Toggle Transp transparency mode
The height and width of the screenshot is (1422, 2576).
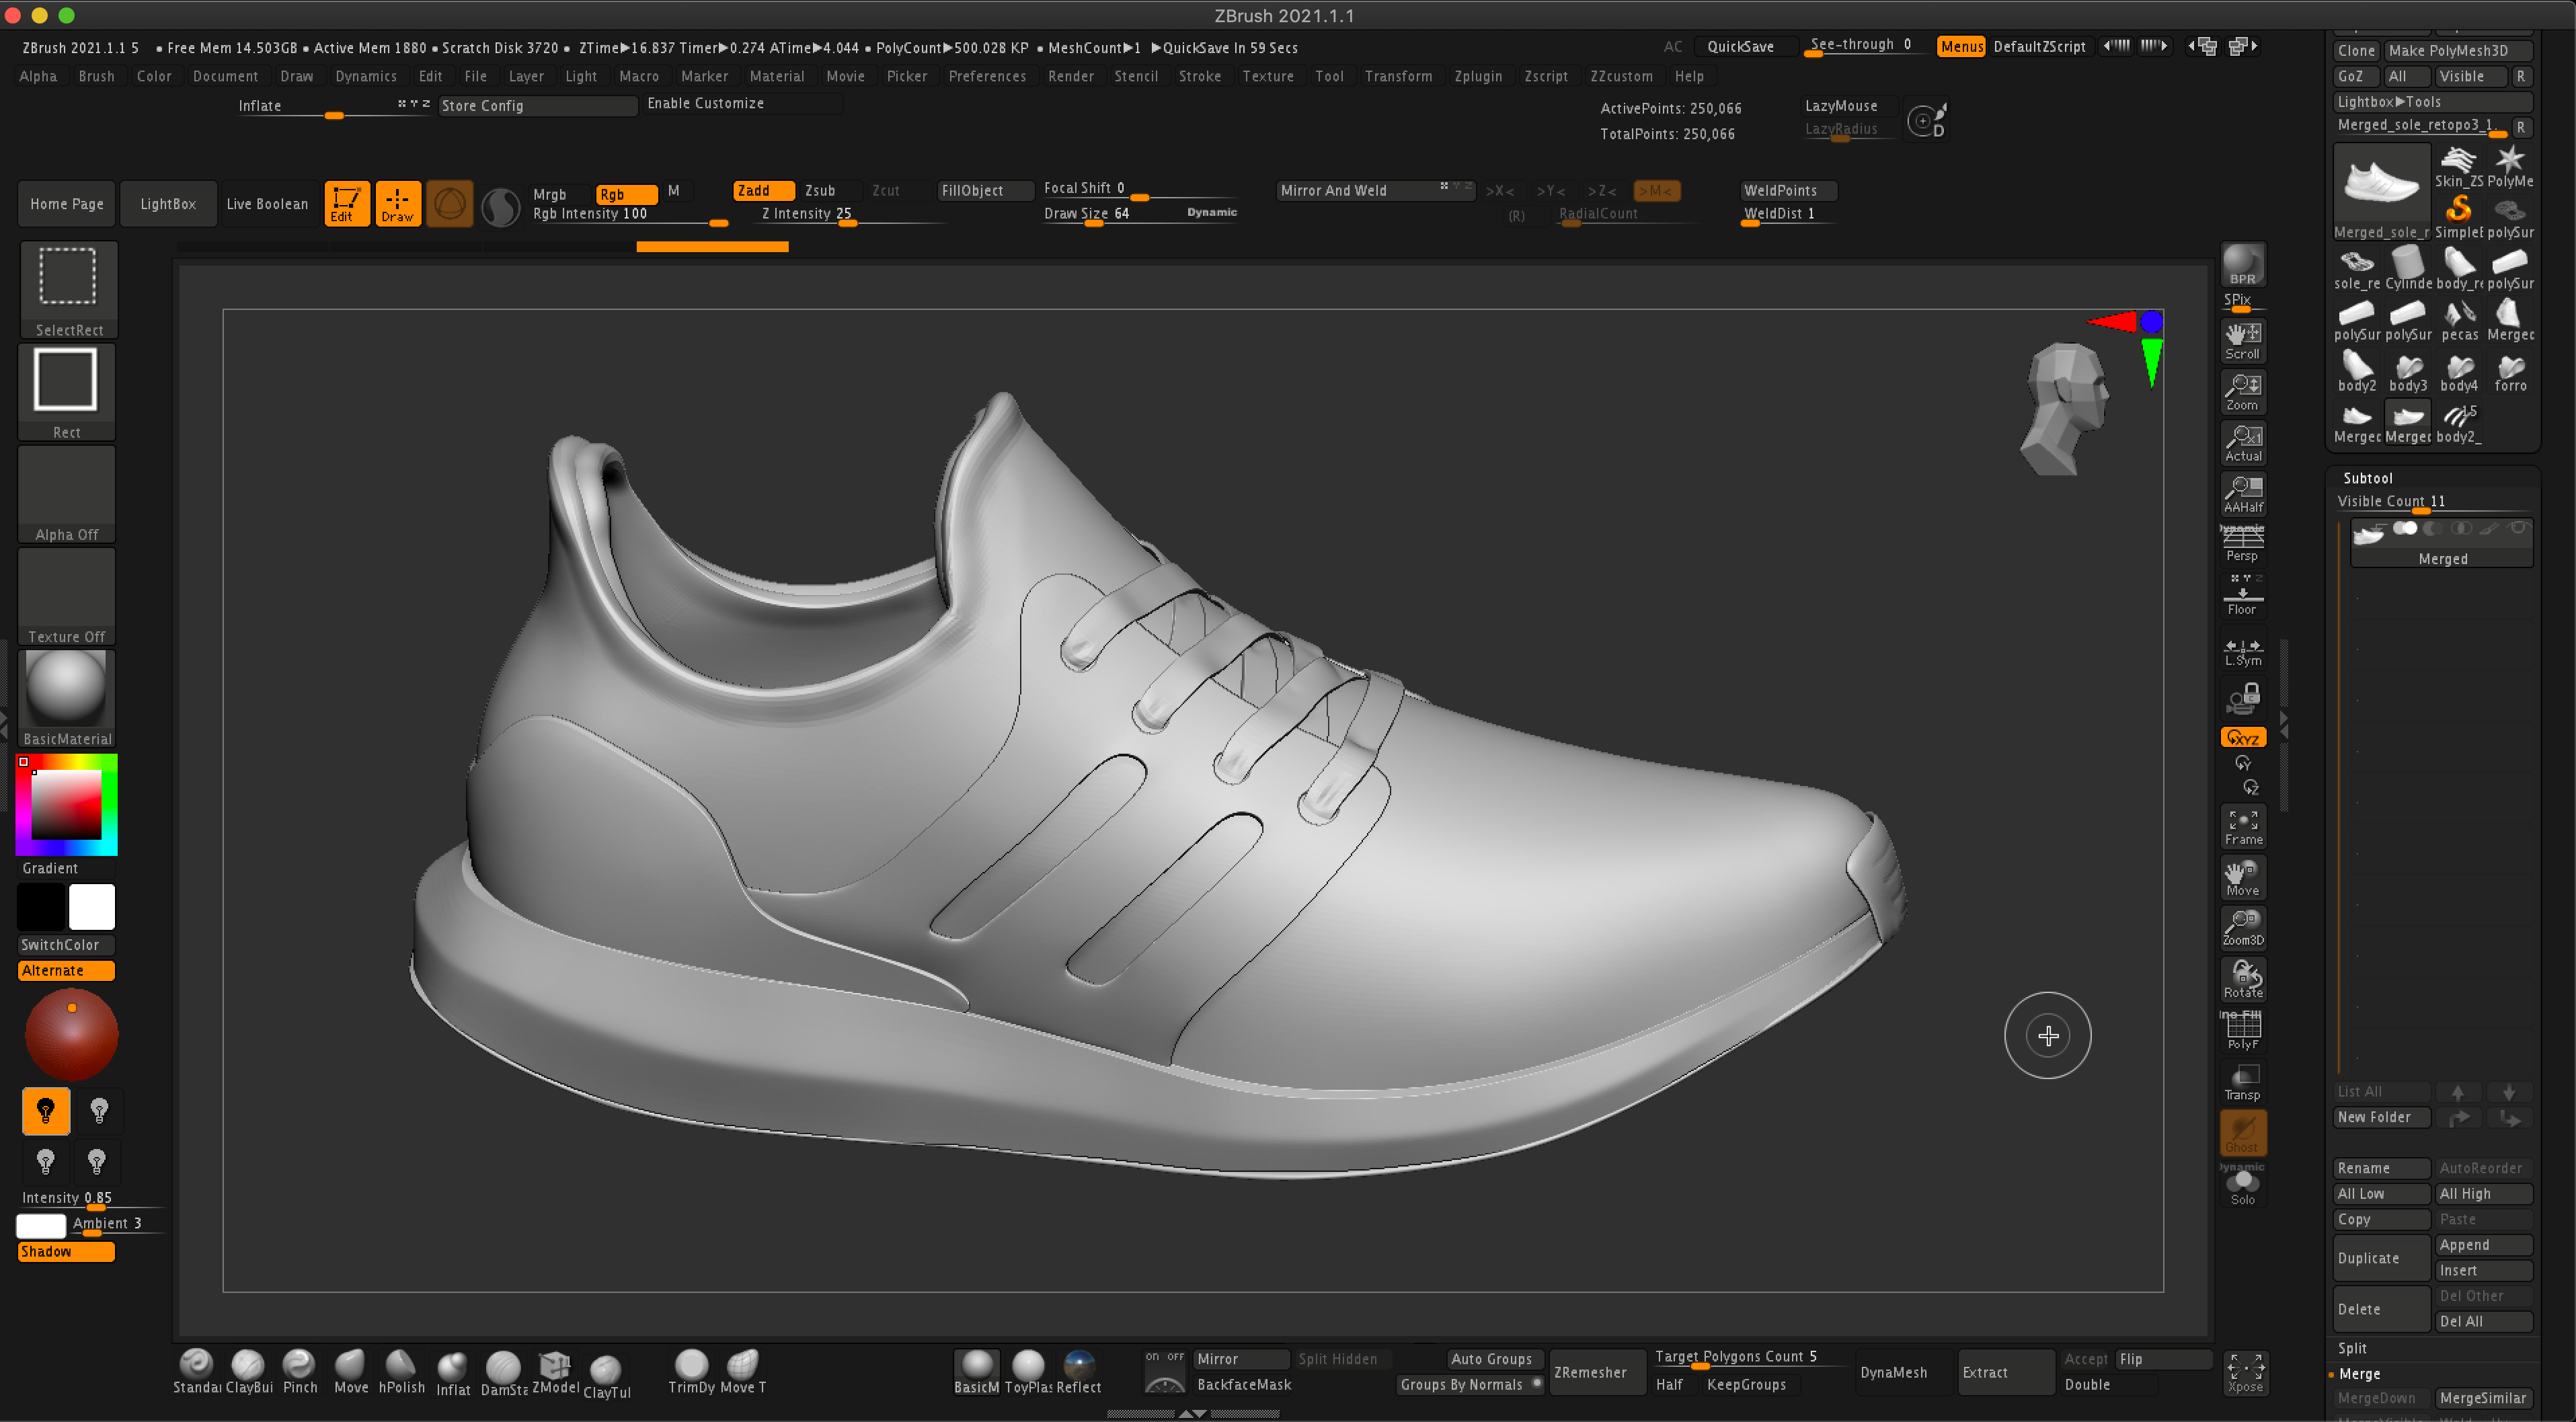click(2242, 1082)
